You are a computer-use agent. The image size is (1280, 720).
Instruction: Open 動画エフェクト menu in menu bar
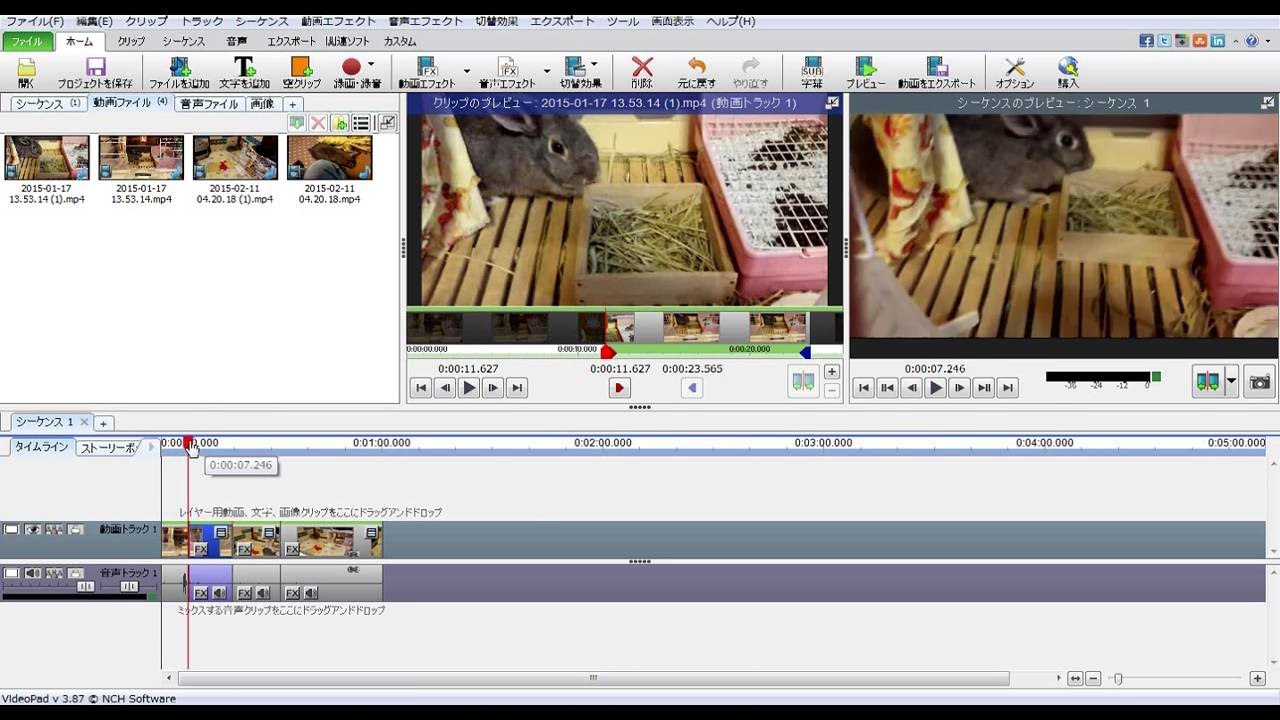tap(339, 21)
